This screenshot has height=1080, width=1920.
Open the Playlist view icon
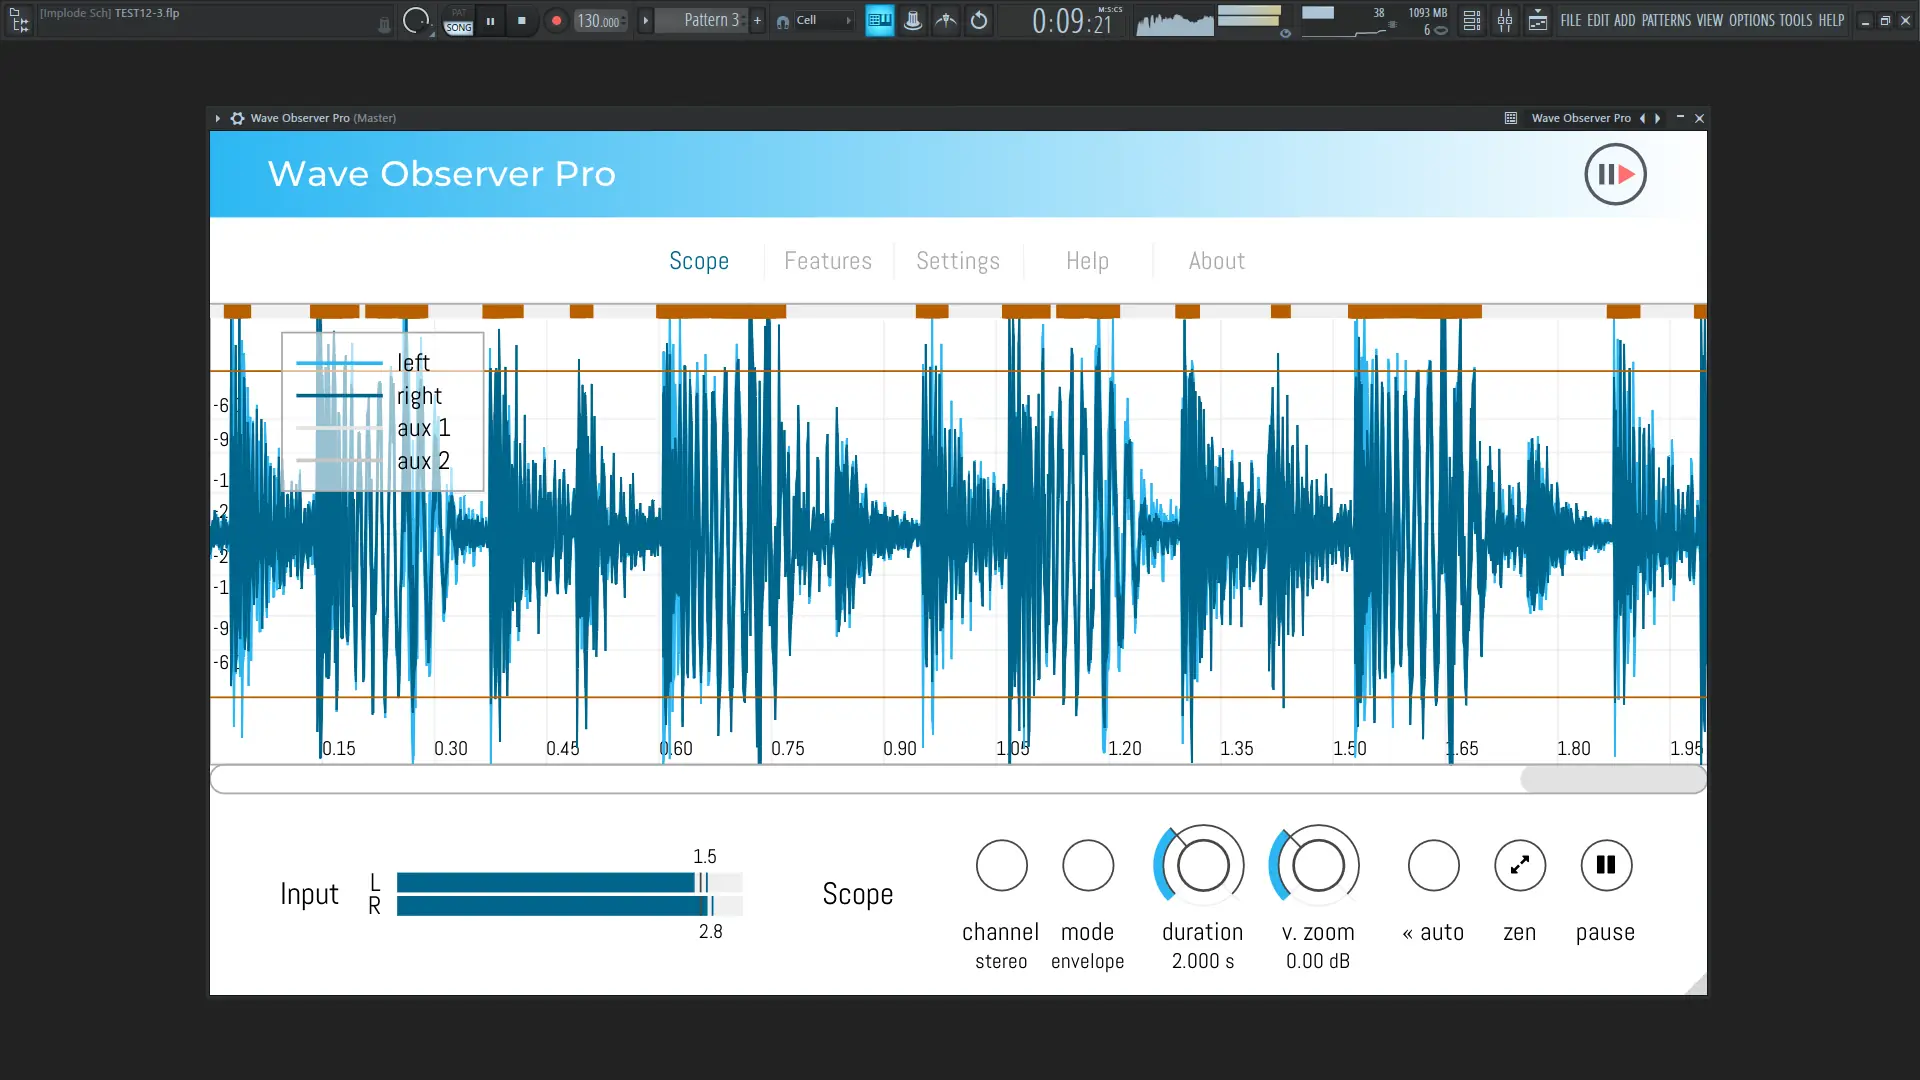[1538, 20]
